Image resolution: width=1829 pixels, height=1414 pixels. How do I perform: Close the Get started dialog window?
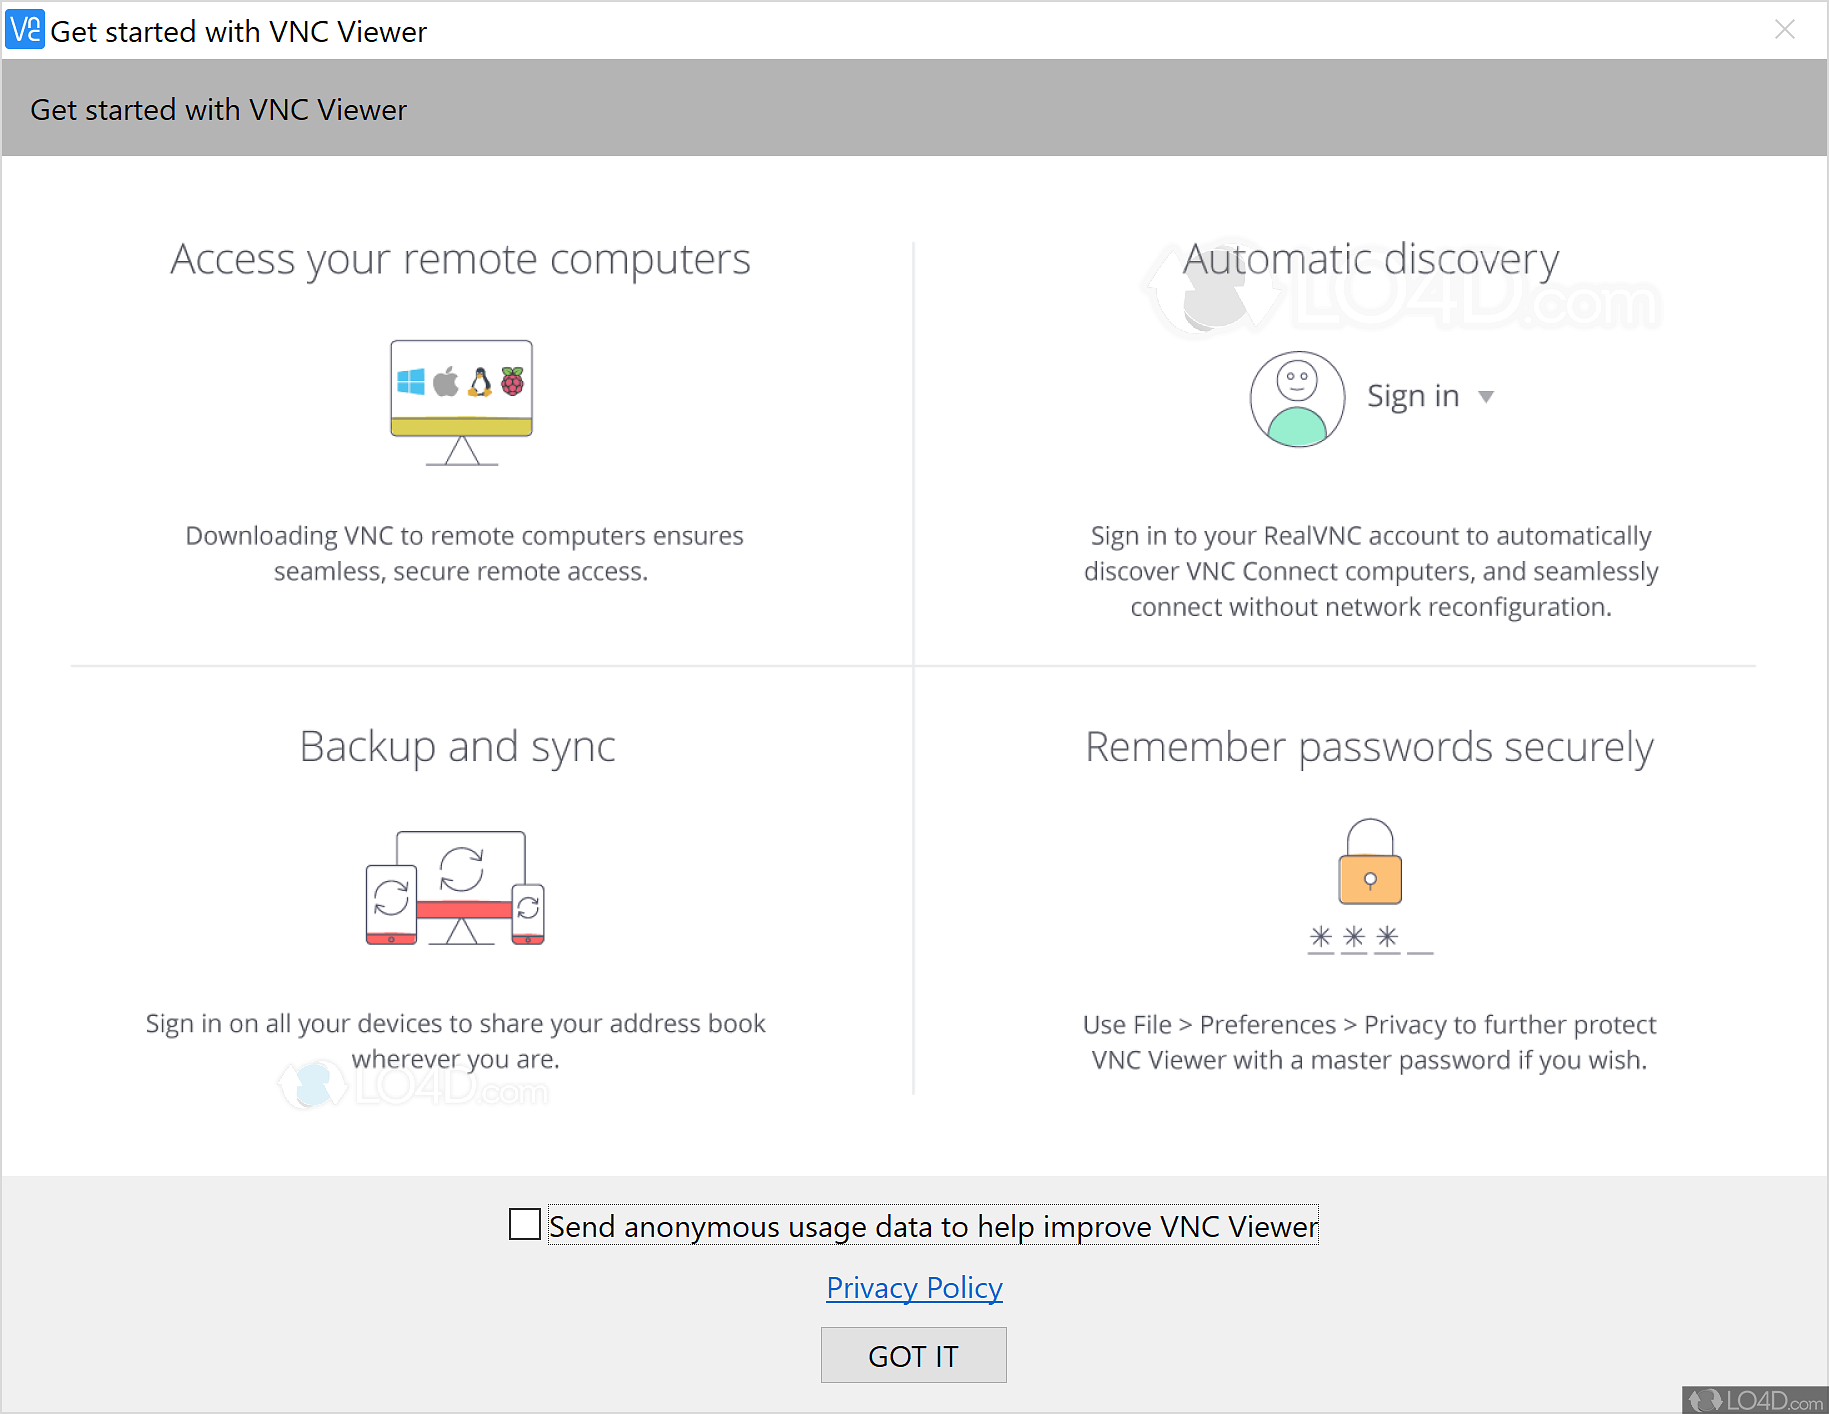pyautogui.click(x=1785, y=30)
